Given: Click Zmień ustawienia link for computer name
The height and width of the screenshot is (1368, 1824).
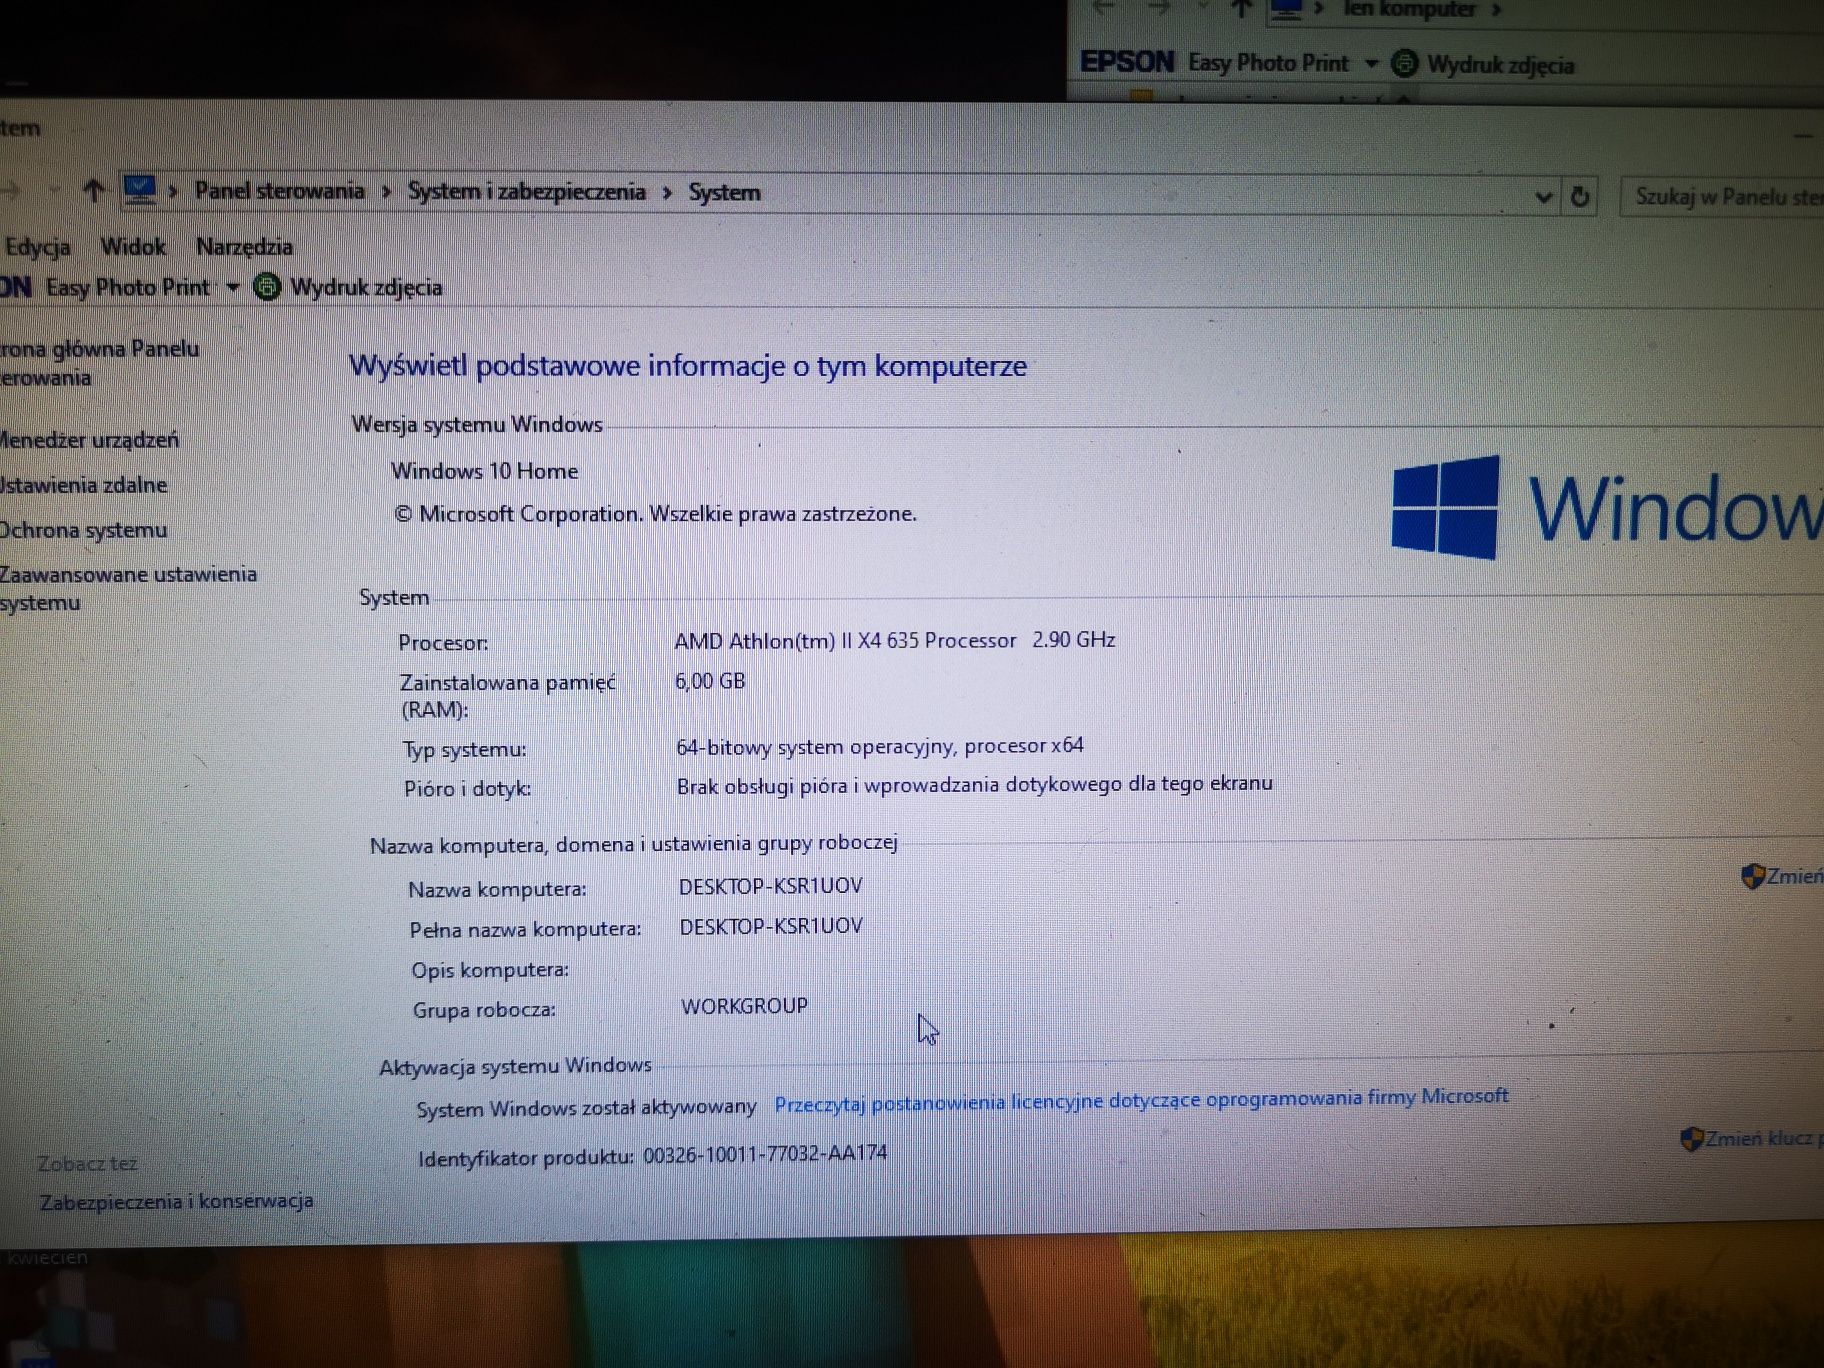Looking at the screenshot, I should 1795,876.
